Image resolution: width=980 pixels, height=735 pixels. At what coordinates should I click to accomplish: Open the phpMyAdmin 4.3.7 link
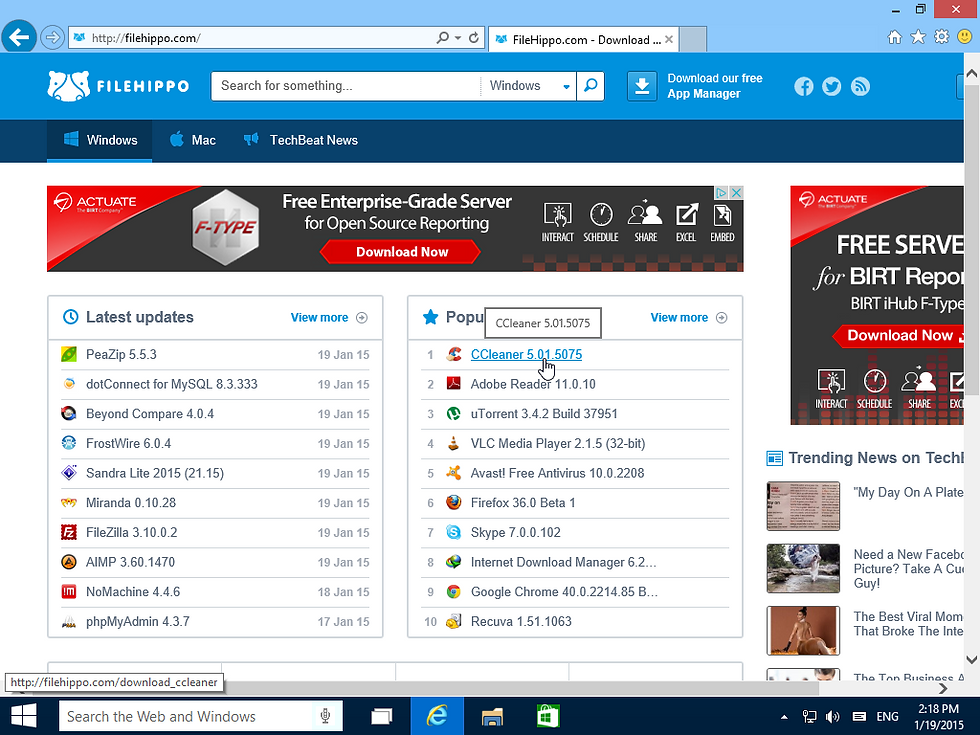(x=138, y=621)
